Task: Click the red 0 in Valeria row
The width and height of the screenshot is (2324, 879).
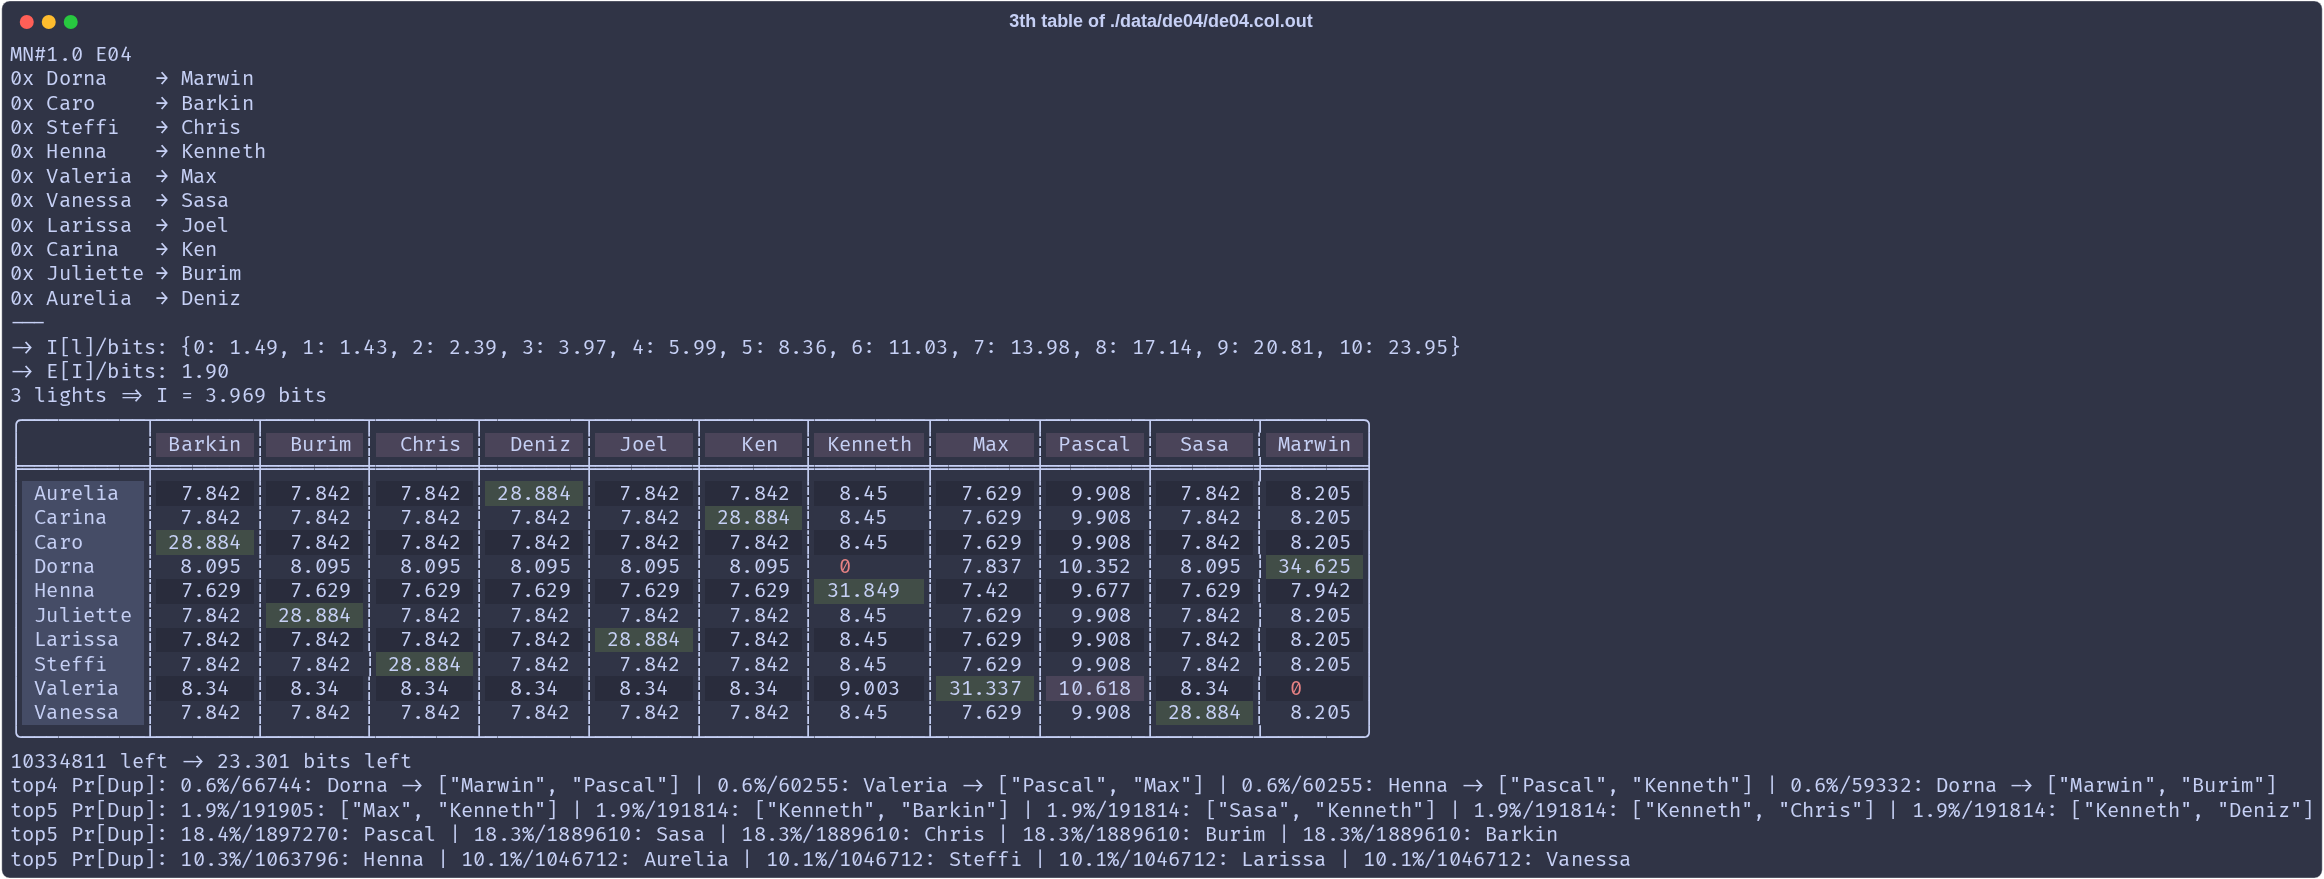Action: [1296, 688]
